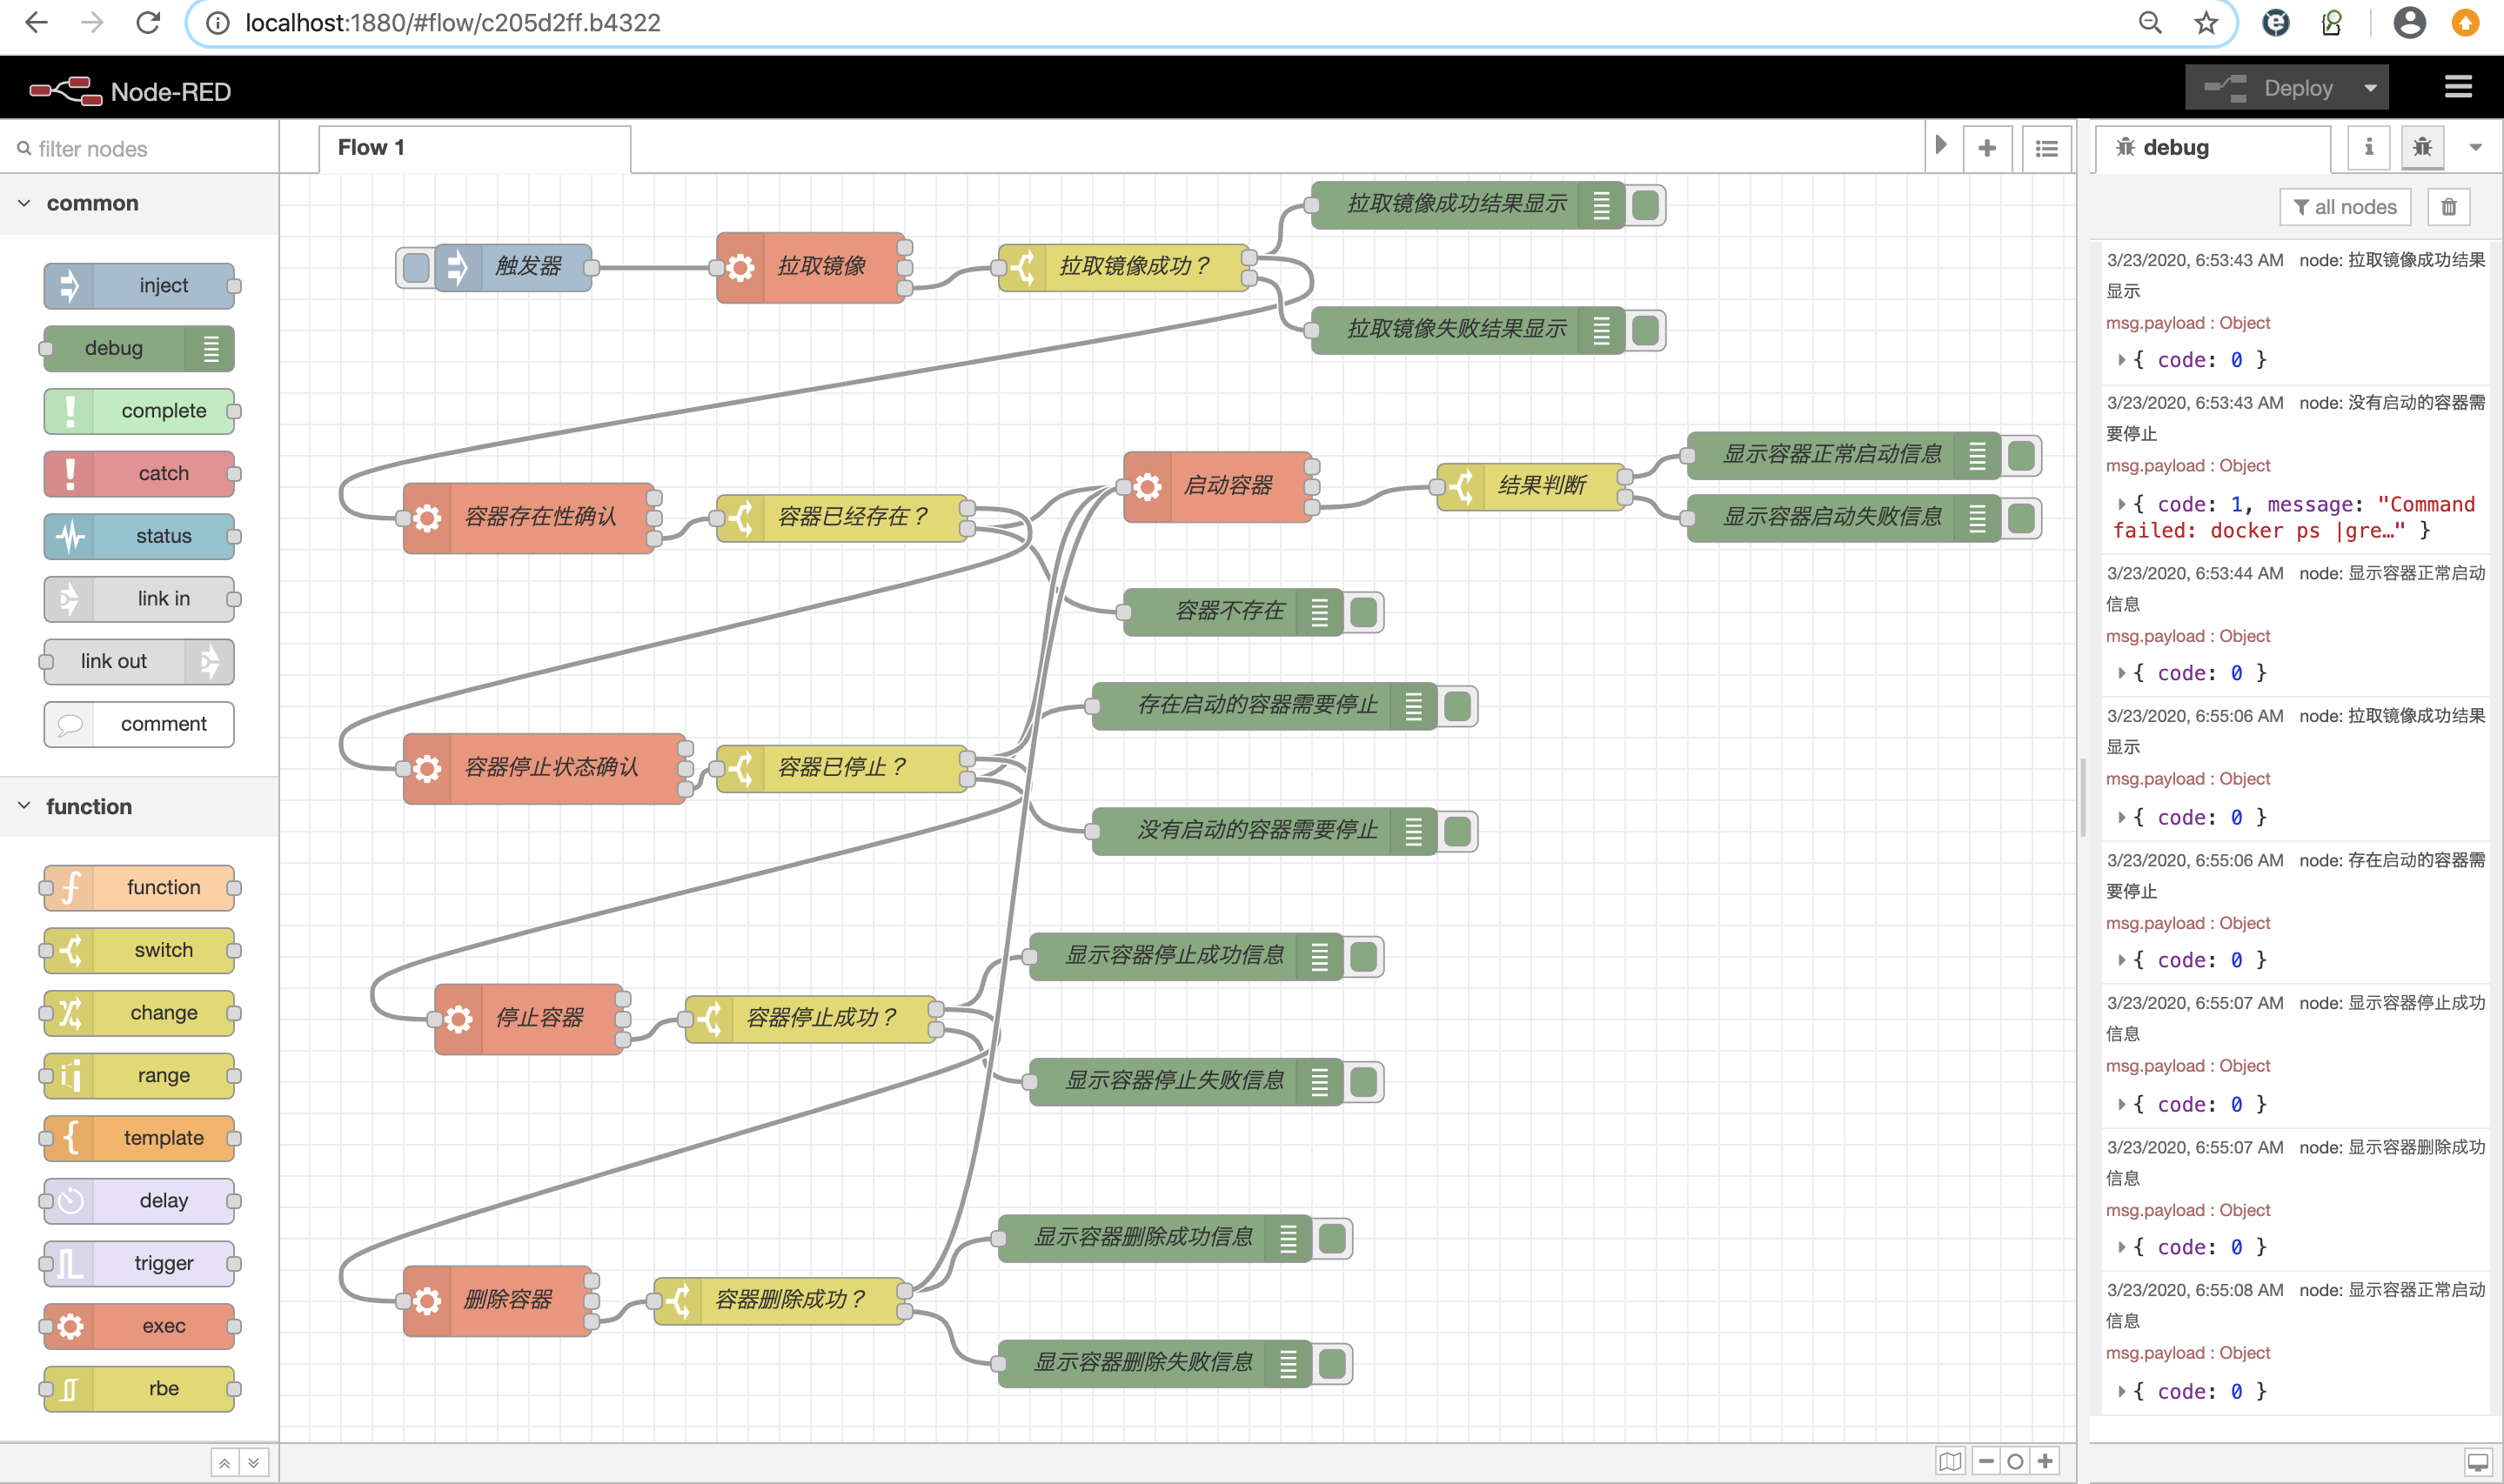Switch to the Flow 1 tab
Image resolution: width=2504 pixels, height=1484 pixels.
(x=371, y=147)
